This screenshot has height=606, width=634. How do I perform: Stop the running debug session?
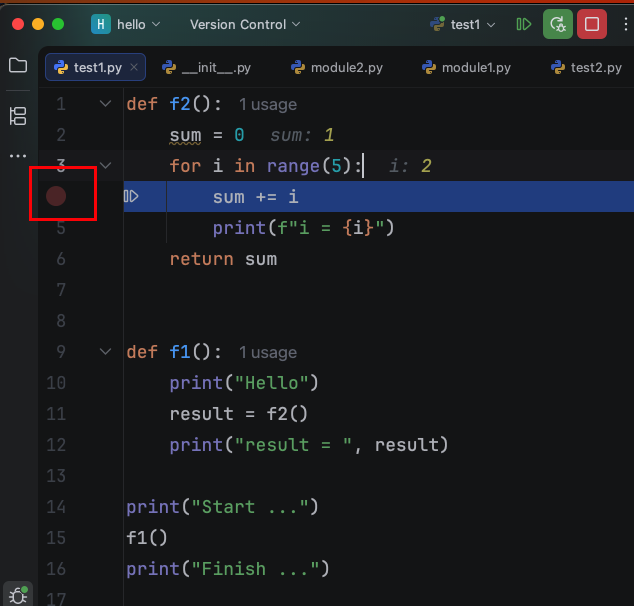592,24
